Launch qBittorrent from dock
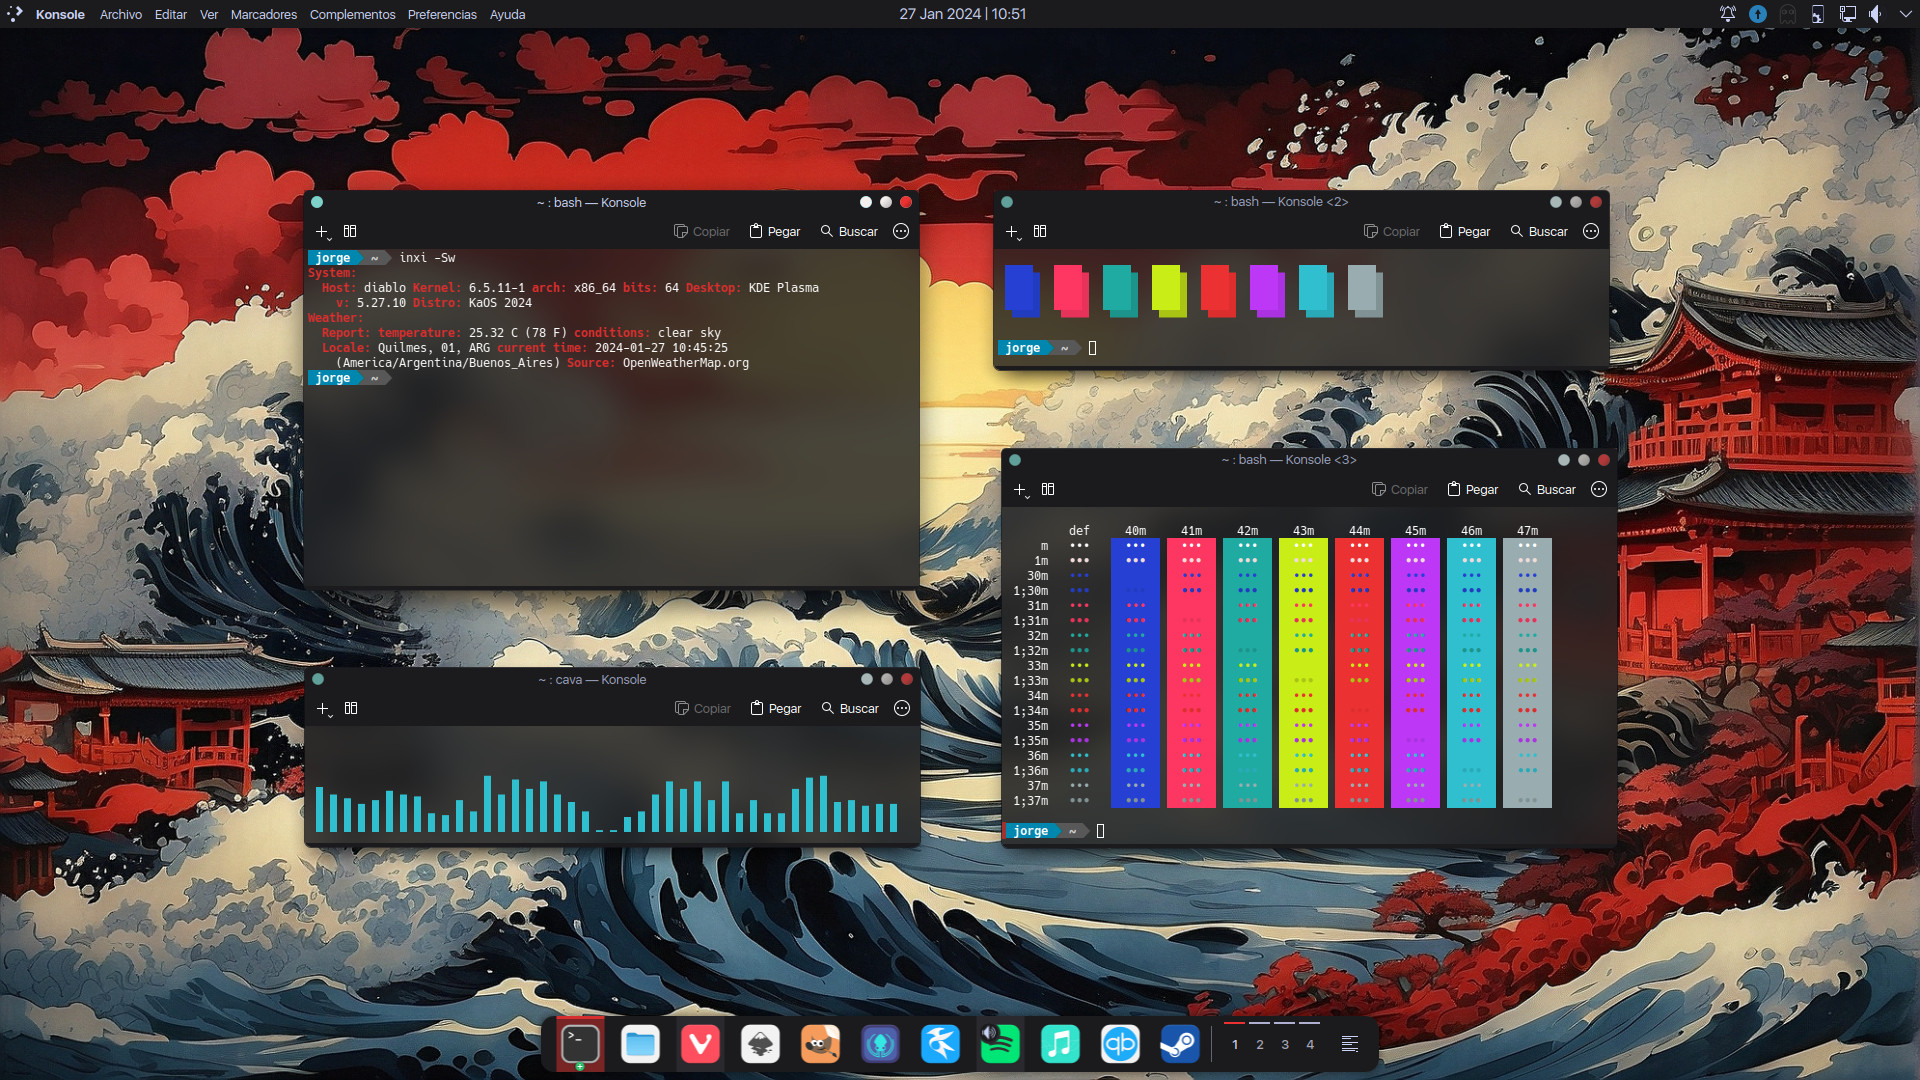1920x1080 pixels. [1120, 1044]
